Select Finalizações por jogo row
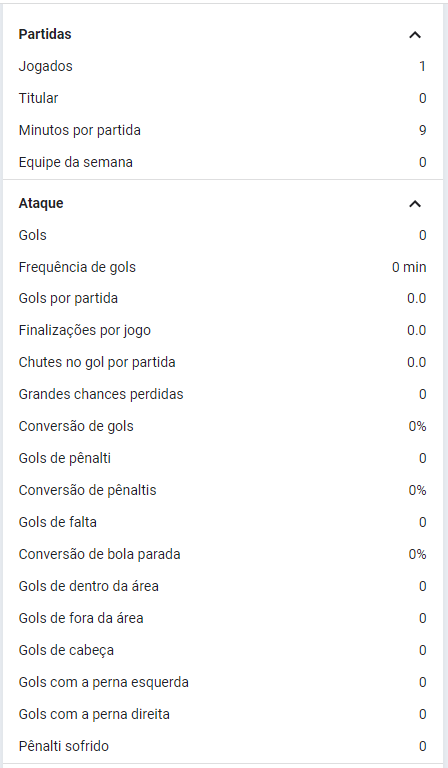Screen dimensions: 448x768 point(222,331)
